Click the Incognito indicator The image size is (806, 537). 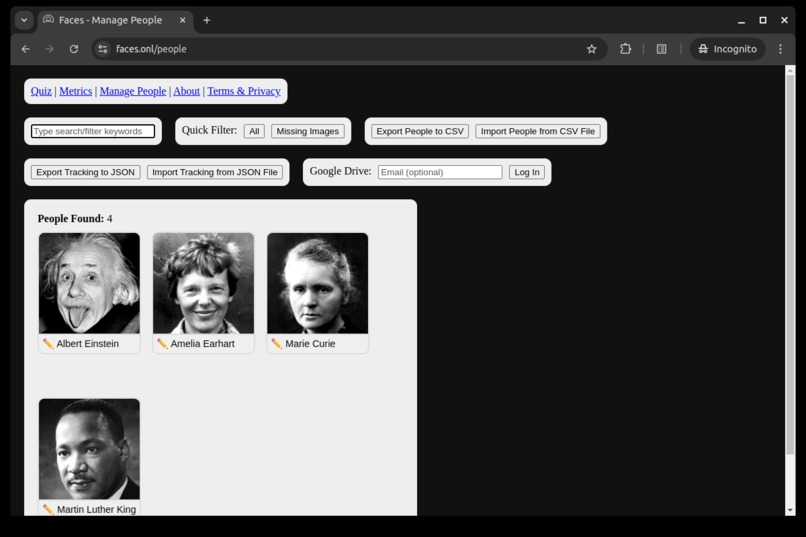[x=727, y=49]
